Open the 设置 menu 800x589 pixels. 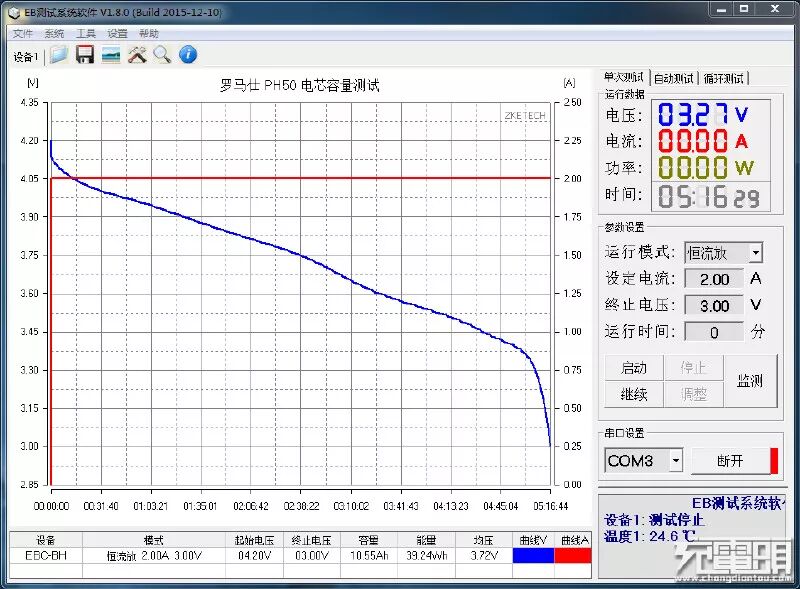(x=117, y=34)
